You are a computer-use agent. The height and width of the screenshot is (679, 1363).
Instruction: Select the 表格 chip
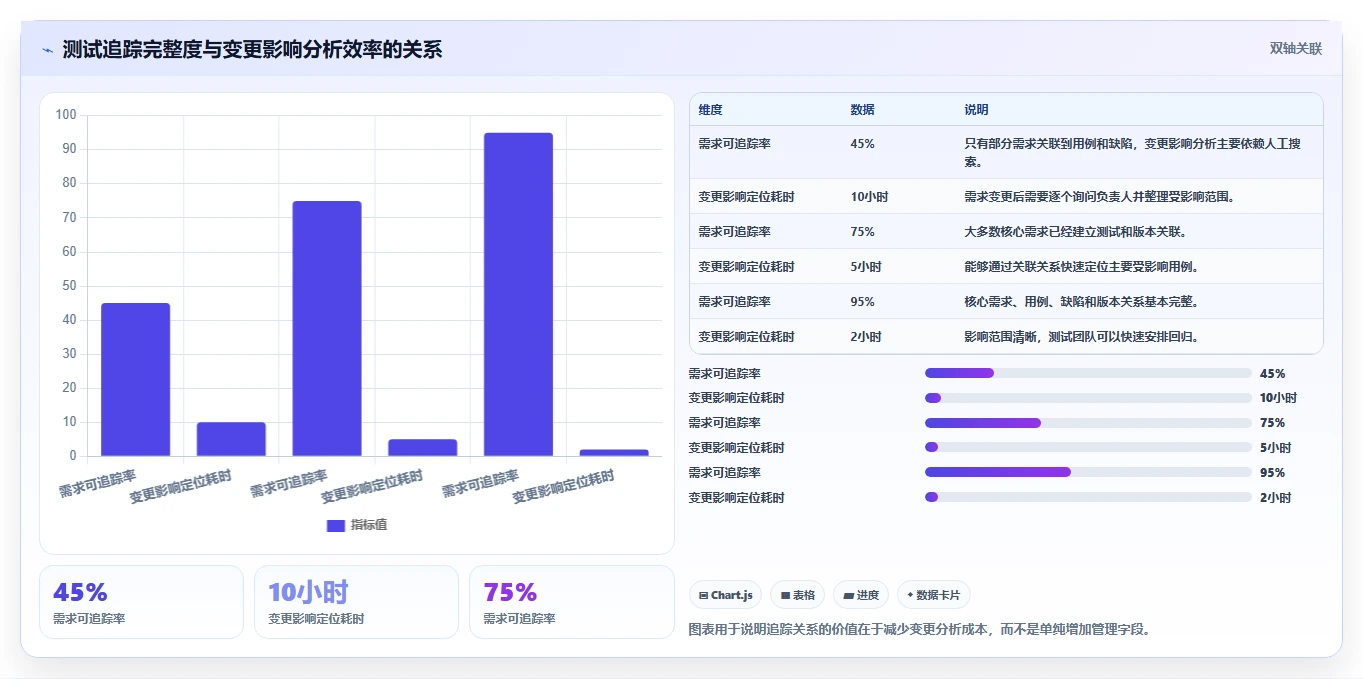(797, 595)
